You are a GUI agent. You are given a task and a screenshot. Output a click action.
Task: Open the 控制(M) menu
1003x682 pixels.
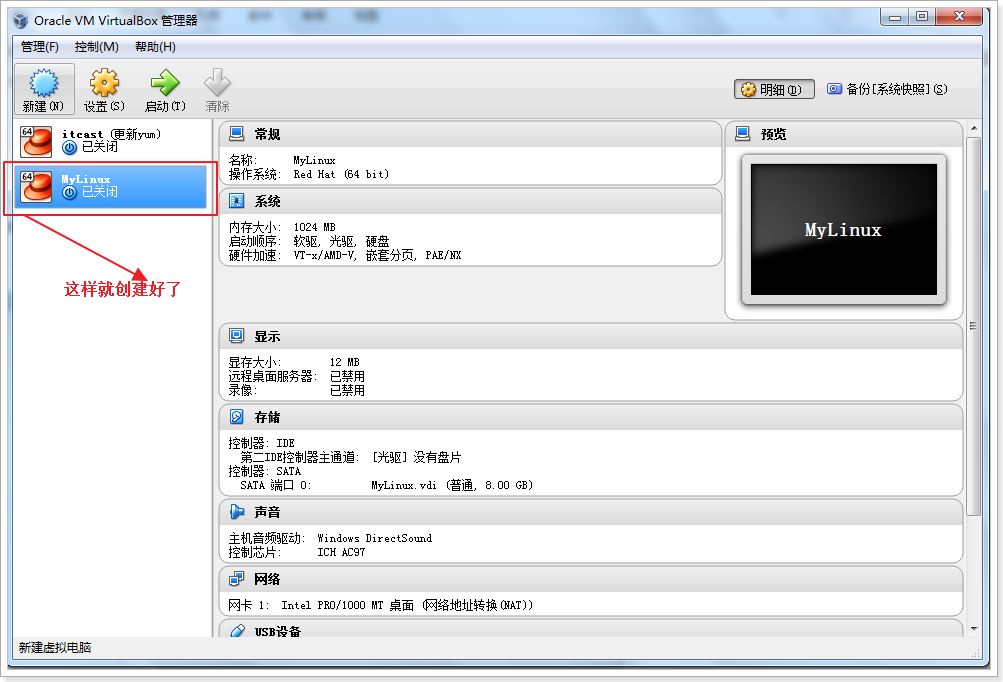point(97,47)
